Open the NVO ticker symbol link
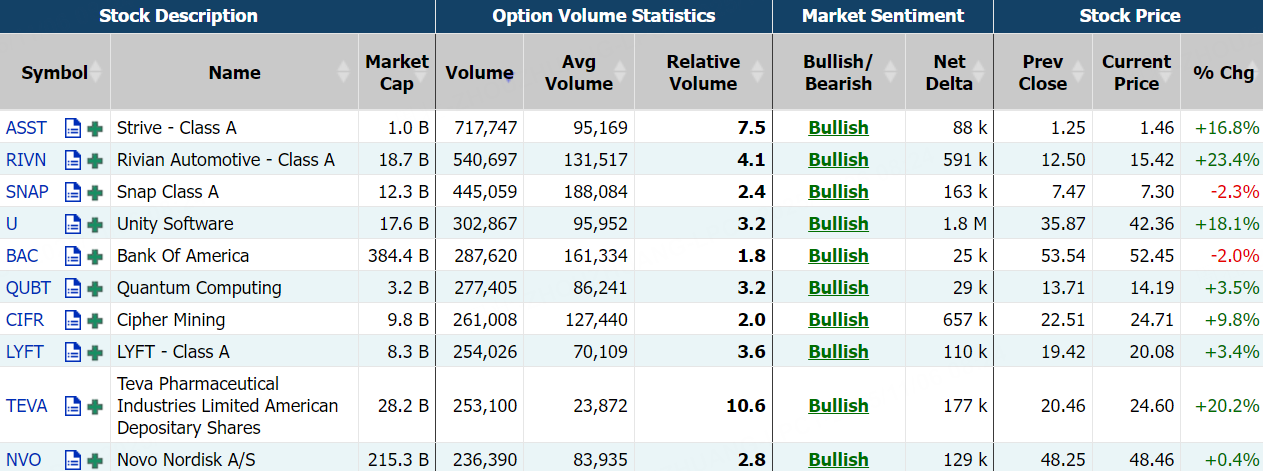Image resolution: width=1263 pixels, height=471 pixels. coord(24,460)
